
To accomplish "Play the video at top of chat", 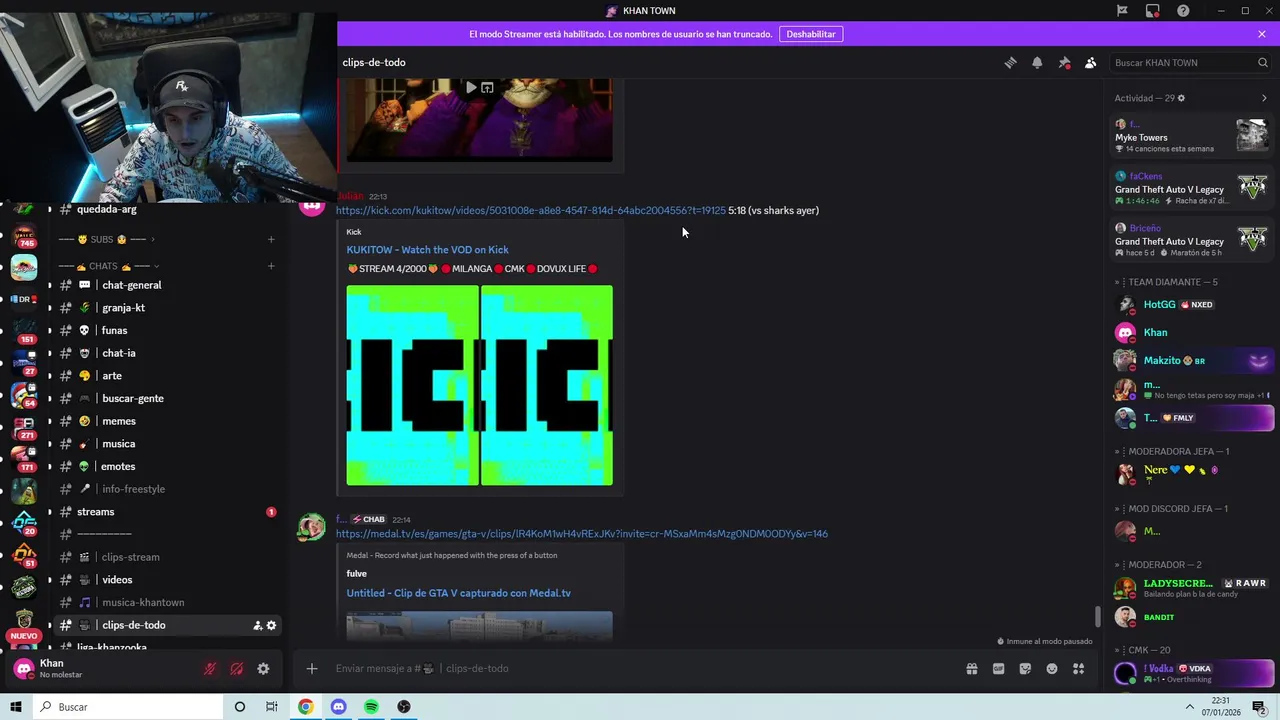I will [471, 88].
